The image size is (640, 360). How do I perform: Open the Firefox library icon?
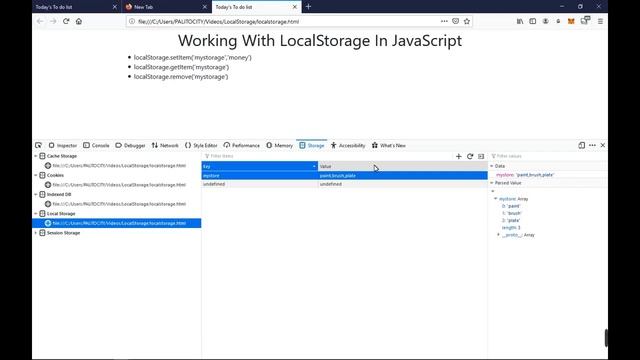[x=520, y=21]
